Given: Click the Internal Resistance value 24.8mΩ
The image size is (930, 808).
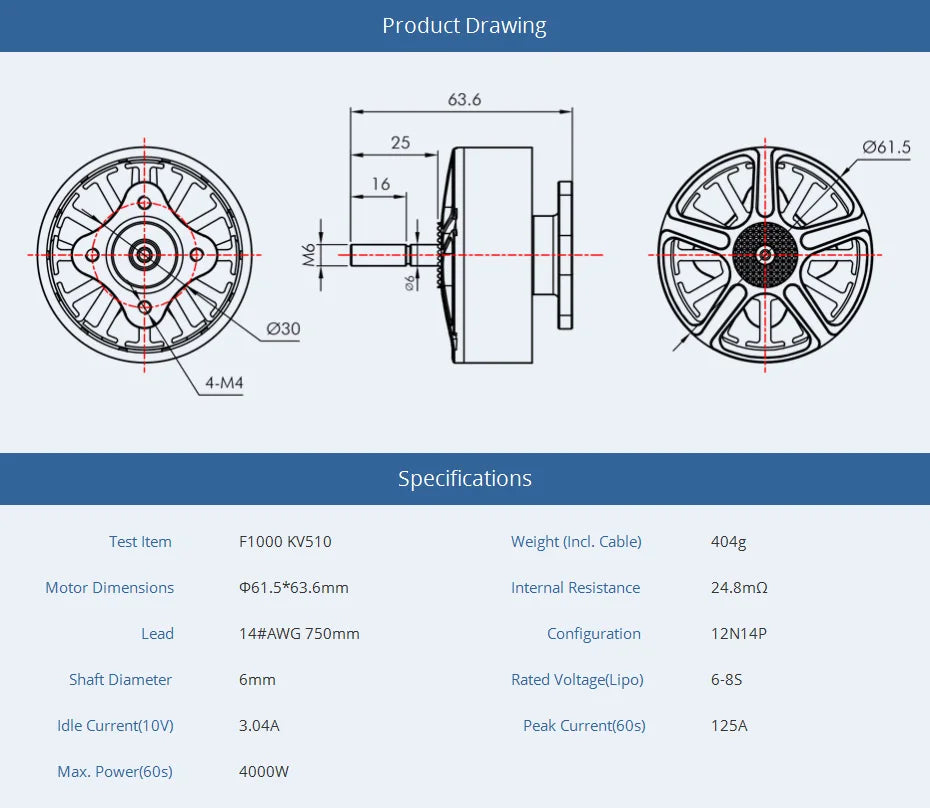Looking at the screenshot, I should click(739, 588).
